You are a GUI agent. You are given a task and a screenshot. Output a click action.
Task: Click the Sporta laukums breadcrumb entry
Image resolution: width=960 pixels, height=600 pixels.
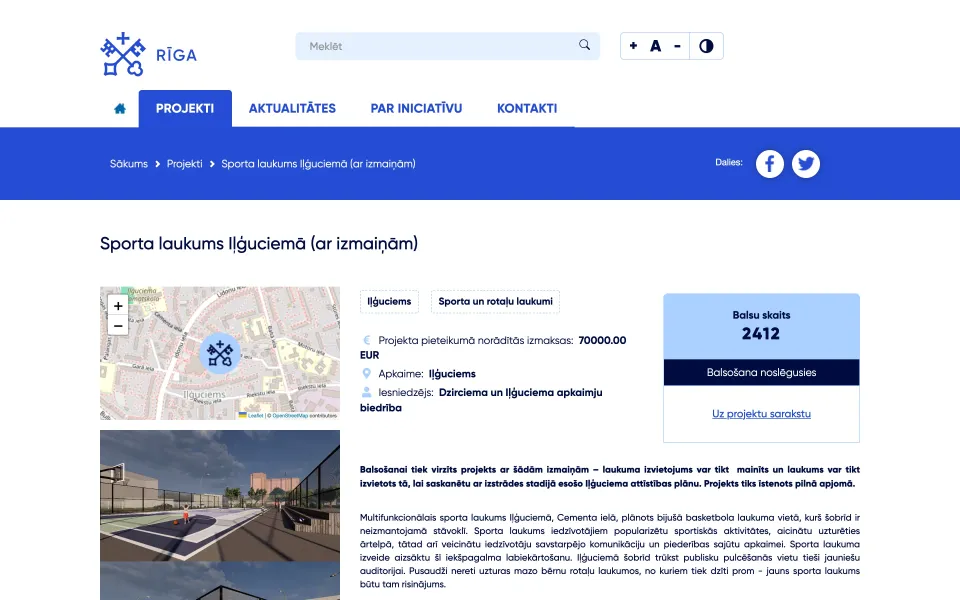pos(318,163)
